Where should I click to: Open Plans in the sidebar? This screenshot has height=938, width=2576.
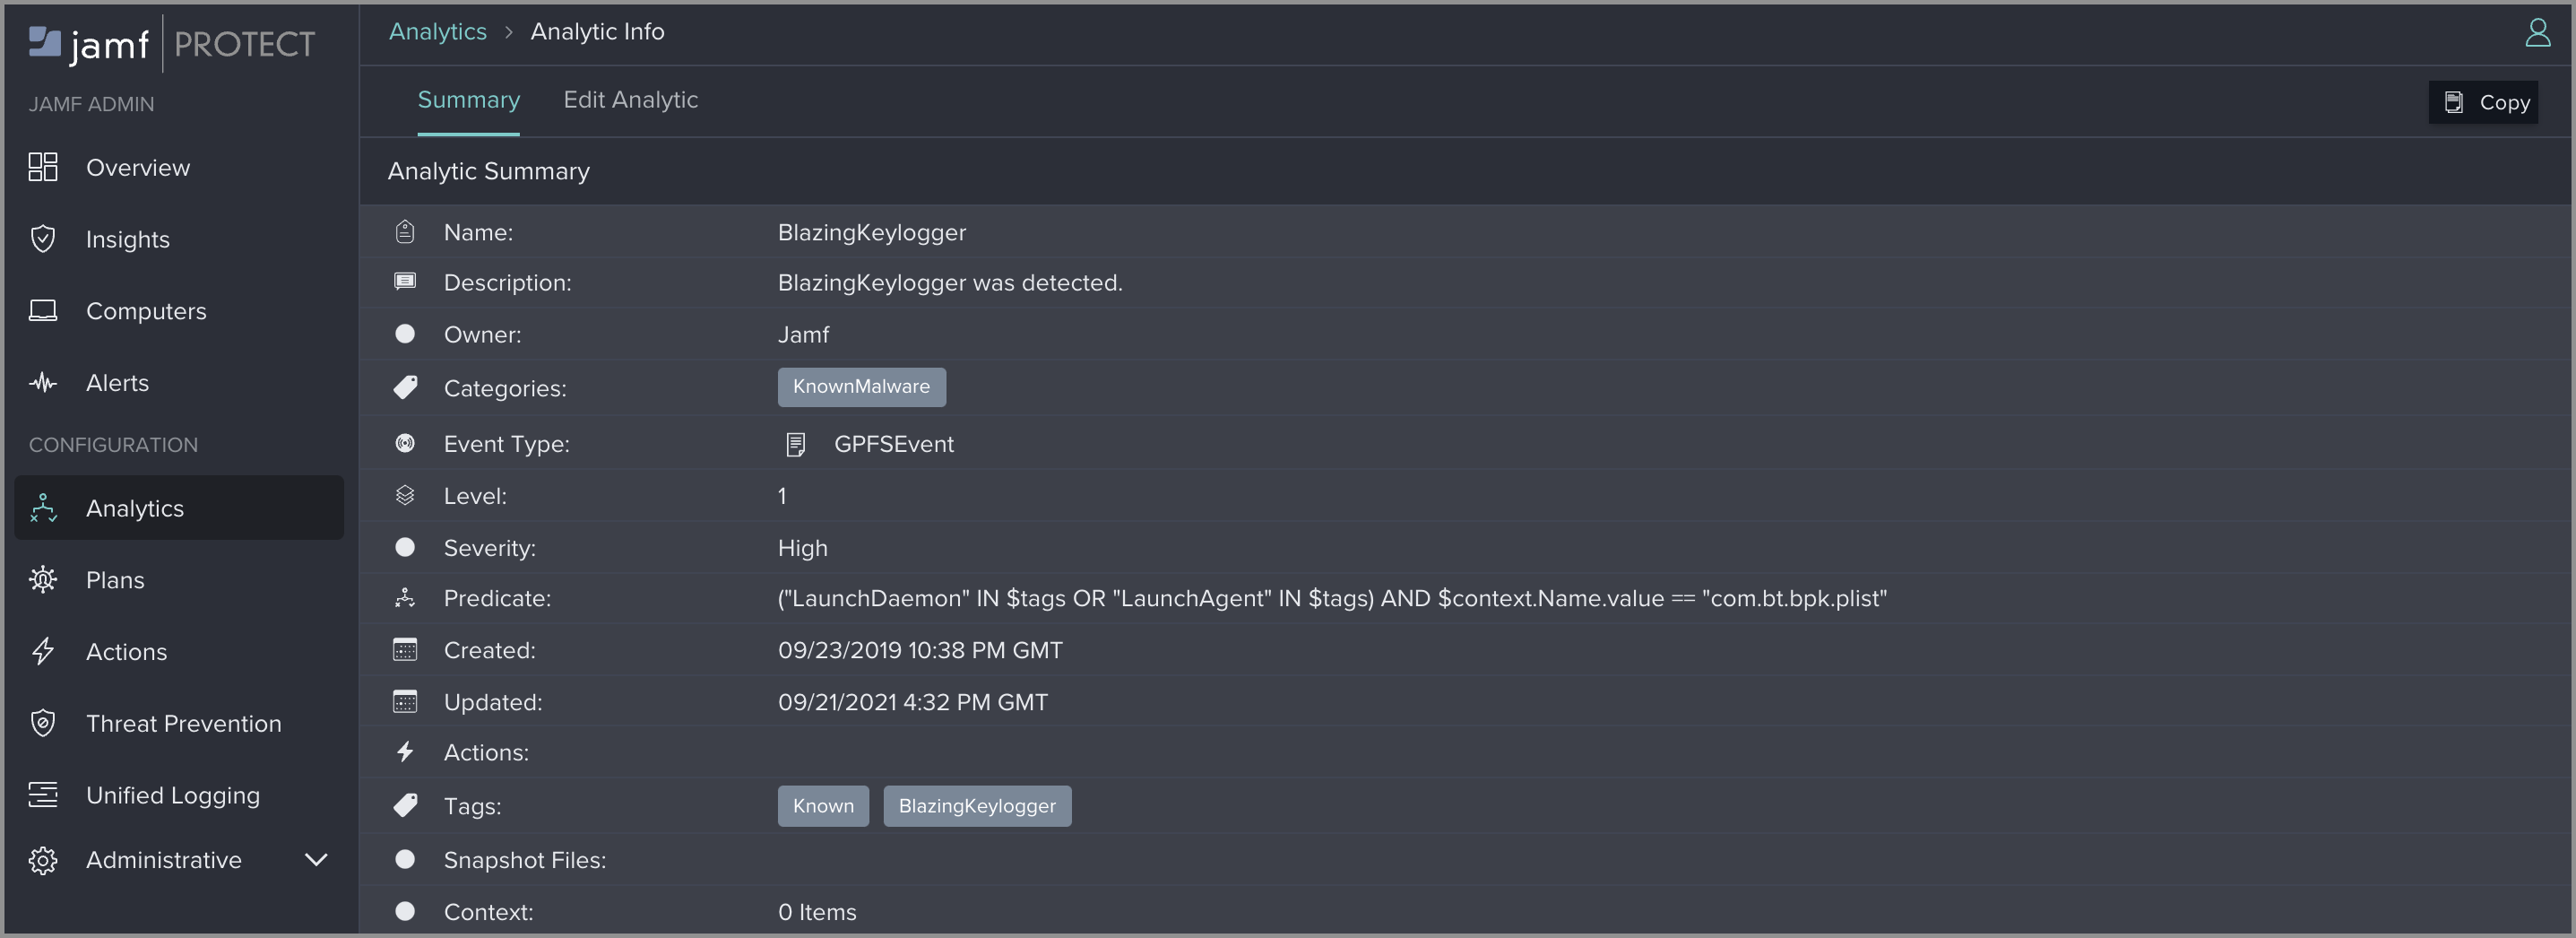point(179,580)
